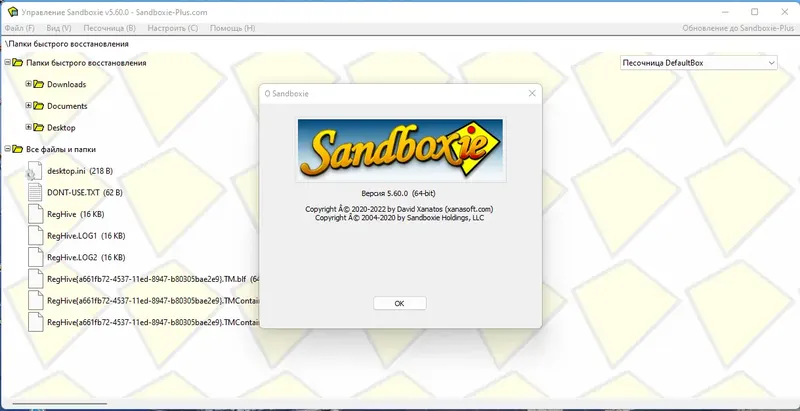Click 'Версия 5.60.0 (64-bit)' text
Viewport: 800px width, 411px height.
tap(398, 194)
